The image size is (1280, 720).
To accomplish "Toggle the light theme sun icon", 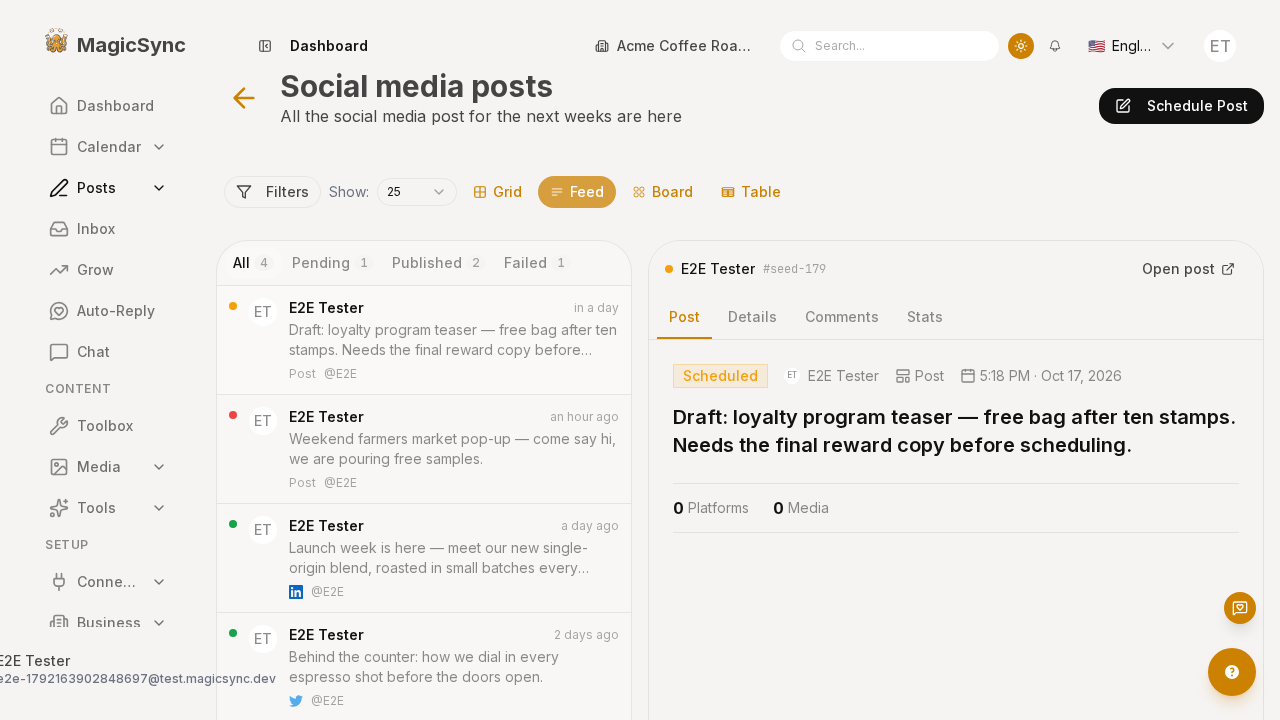I will tap(1021, 46).
